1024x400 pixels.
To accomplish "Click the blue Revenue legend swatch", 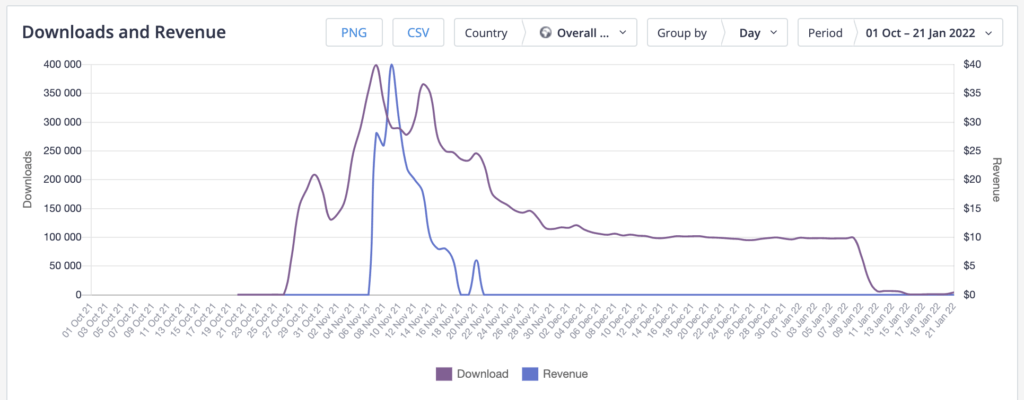I will coord(531,374).
